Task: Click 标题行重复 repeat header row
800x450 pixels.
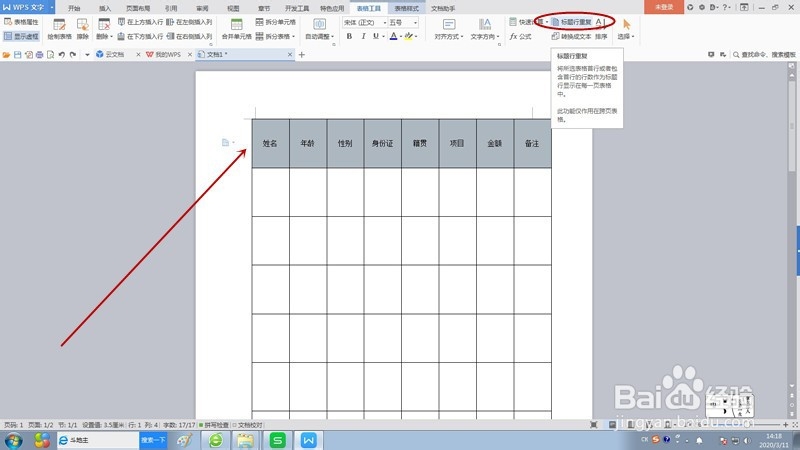Action: tap(571, 22)
